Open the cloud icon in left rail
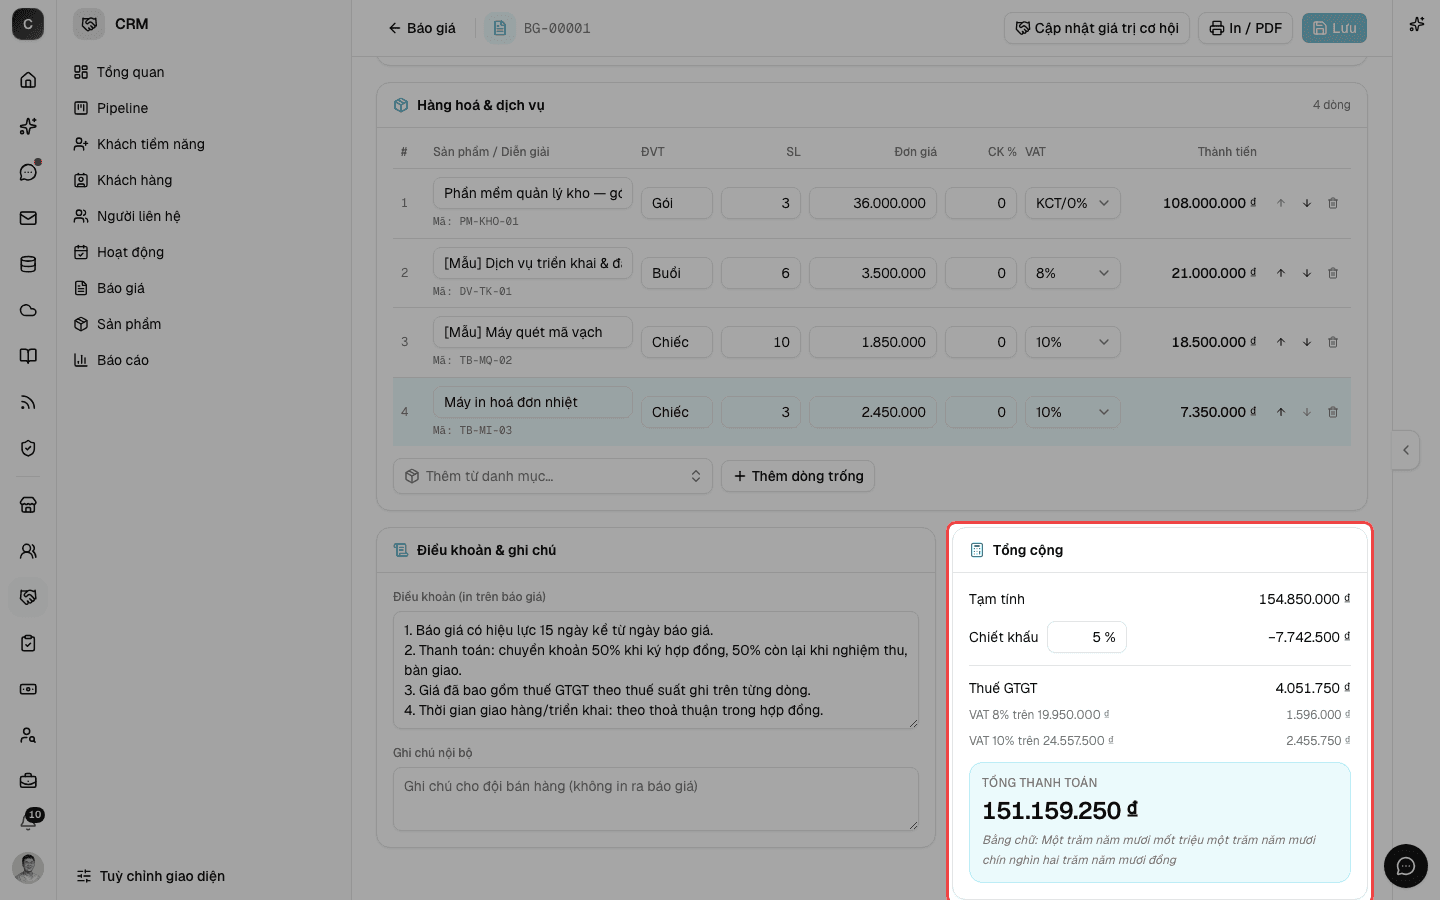This screenshot has height=900, width=1440. (28, 310)
